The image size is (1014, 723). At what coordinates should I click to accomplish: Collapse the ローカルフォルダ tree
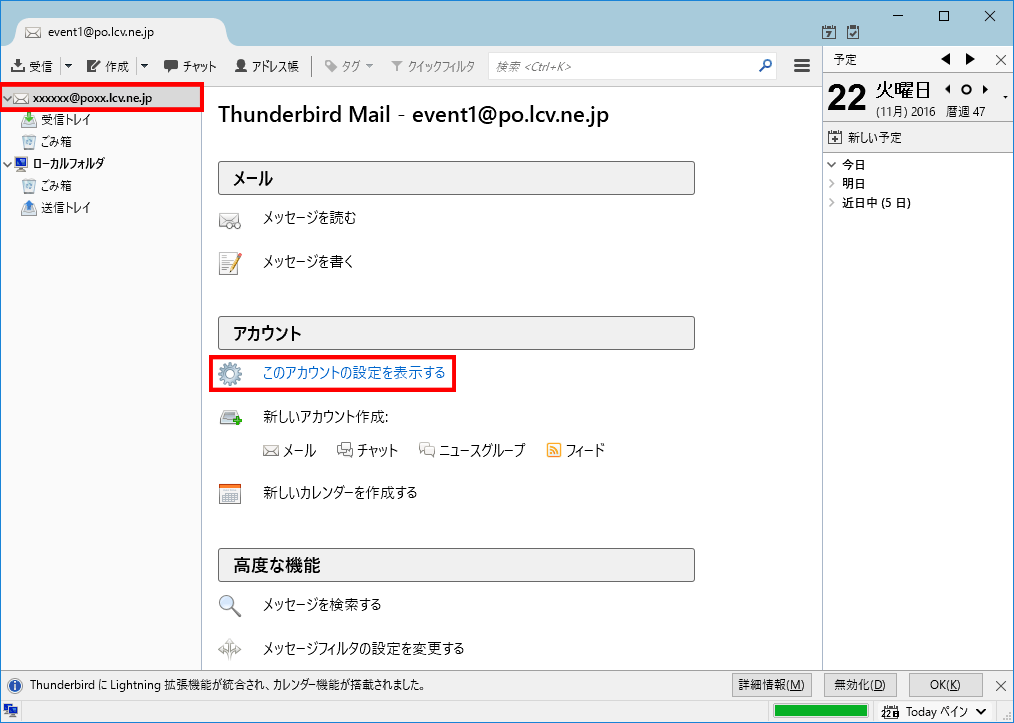pyautogui.click(x=7, y=164)
